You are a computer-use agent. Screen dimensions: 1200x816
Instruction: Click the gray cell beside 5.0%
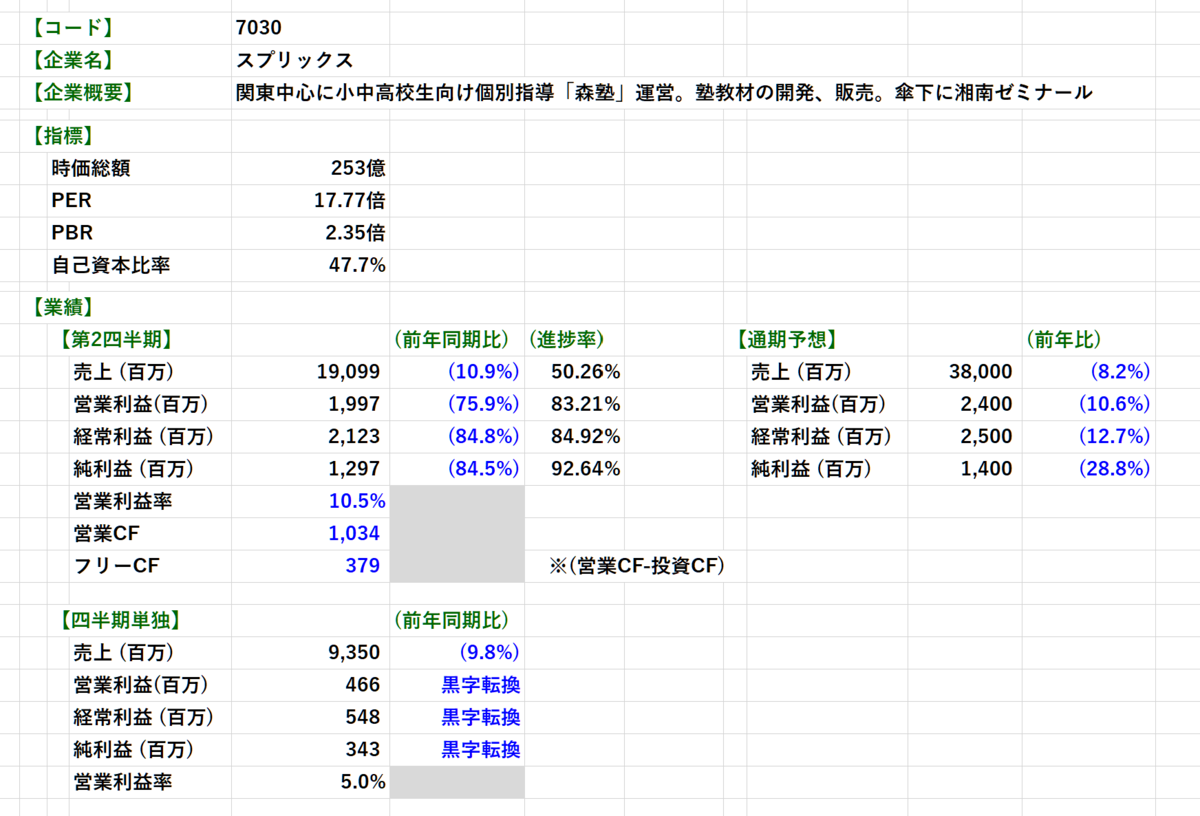[x=457, y=782]
